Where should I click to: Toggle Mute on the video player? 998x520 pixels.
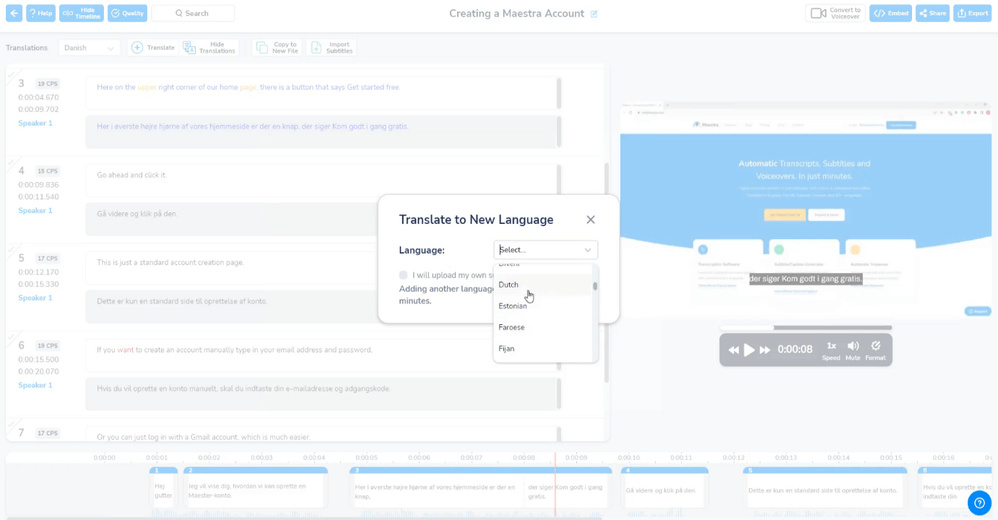(x=853, y=350)
